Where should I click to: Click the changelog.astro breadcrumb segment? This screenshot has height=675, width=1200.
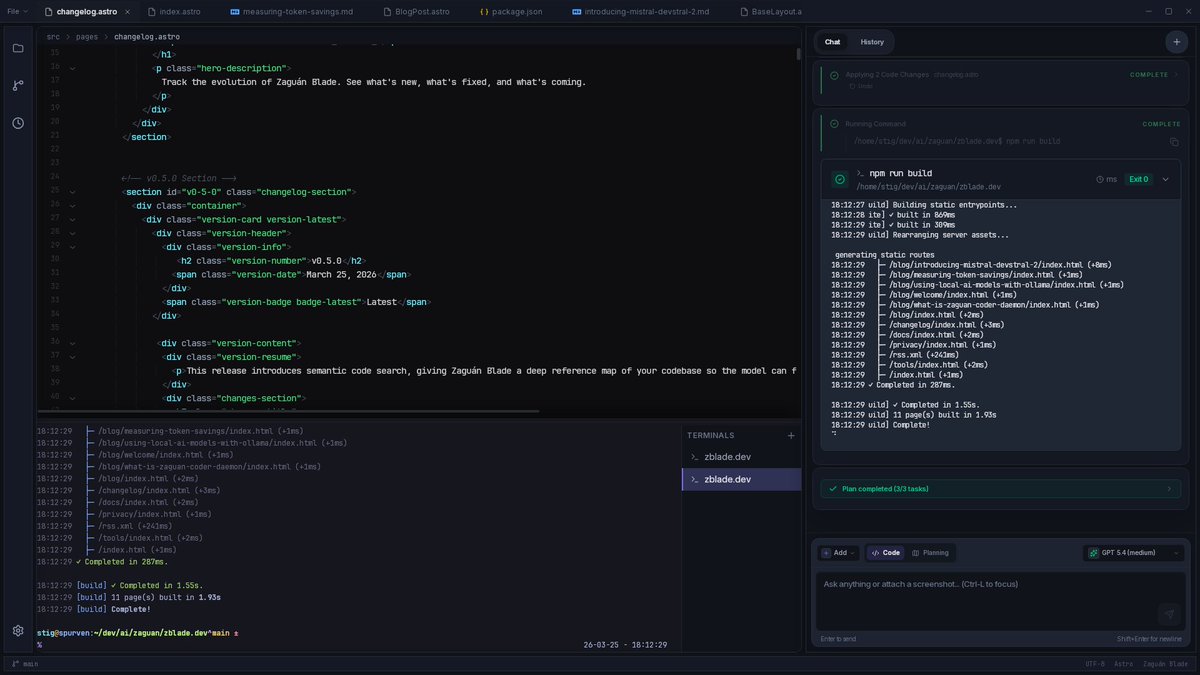click(147, 36)
